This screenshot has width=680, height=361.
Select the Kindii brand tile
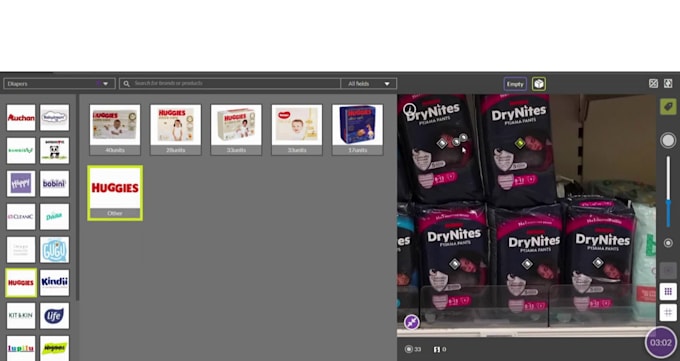coord(54,282)
